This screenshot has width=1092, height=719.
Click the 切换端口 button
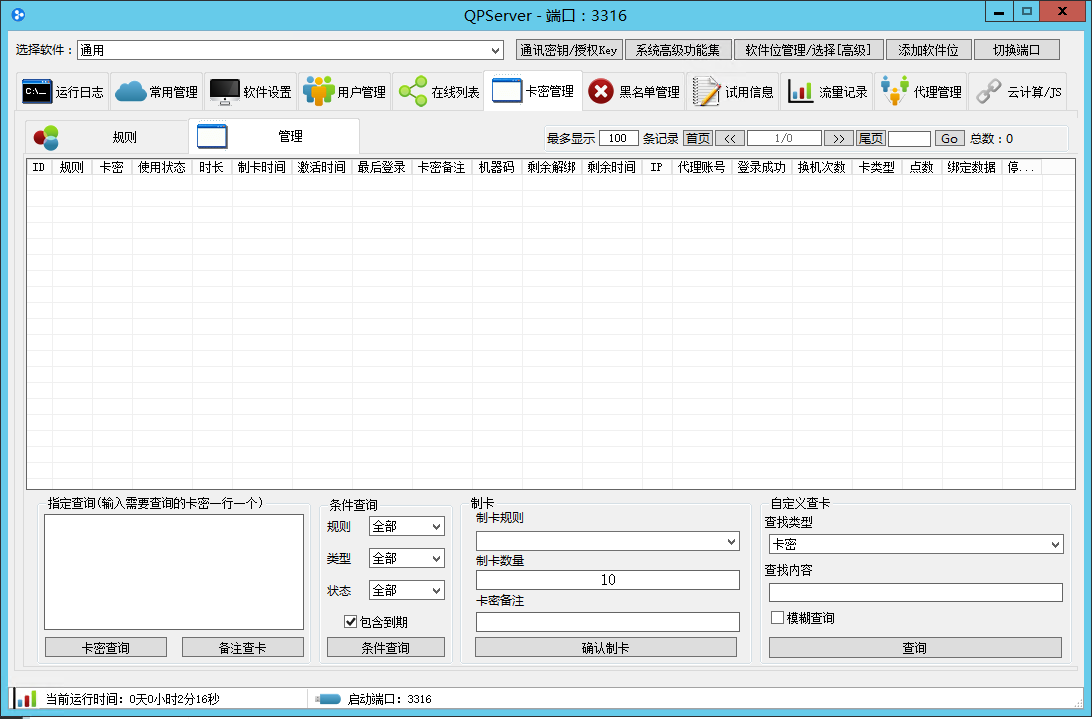pos(1016,50)
